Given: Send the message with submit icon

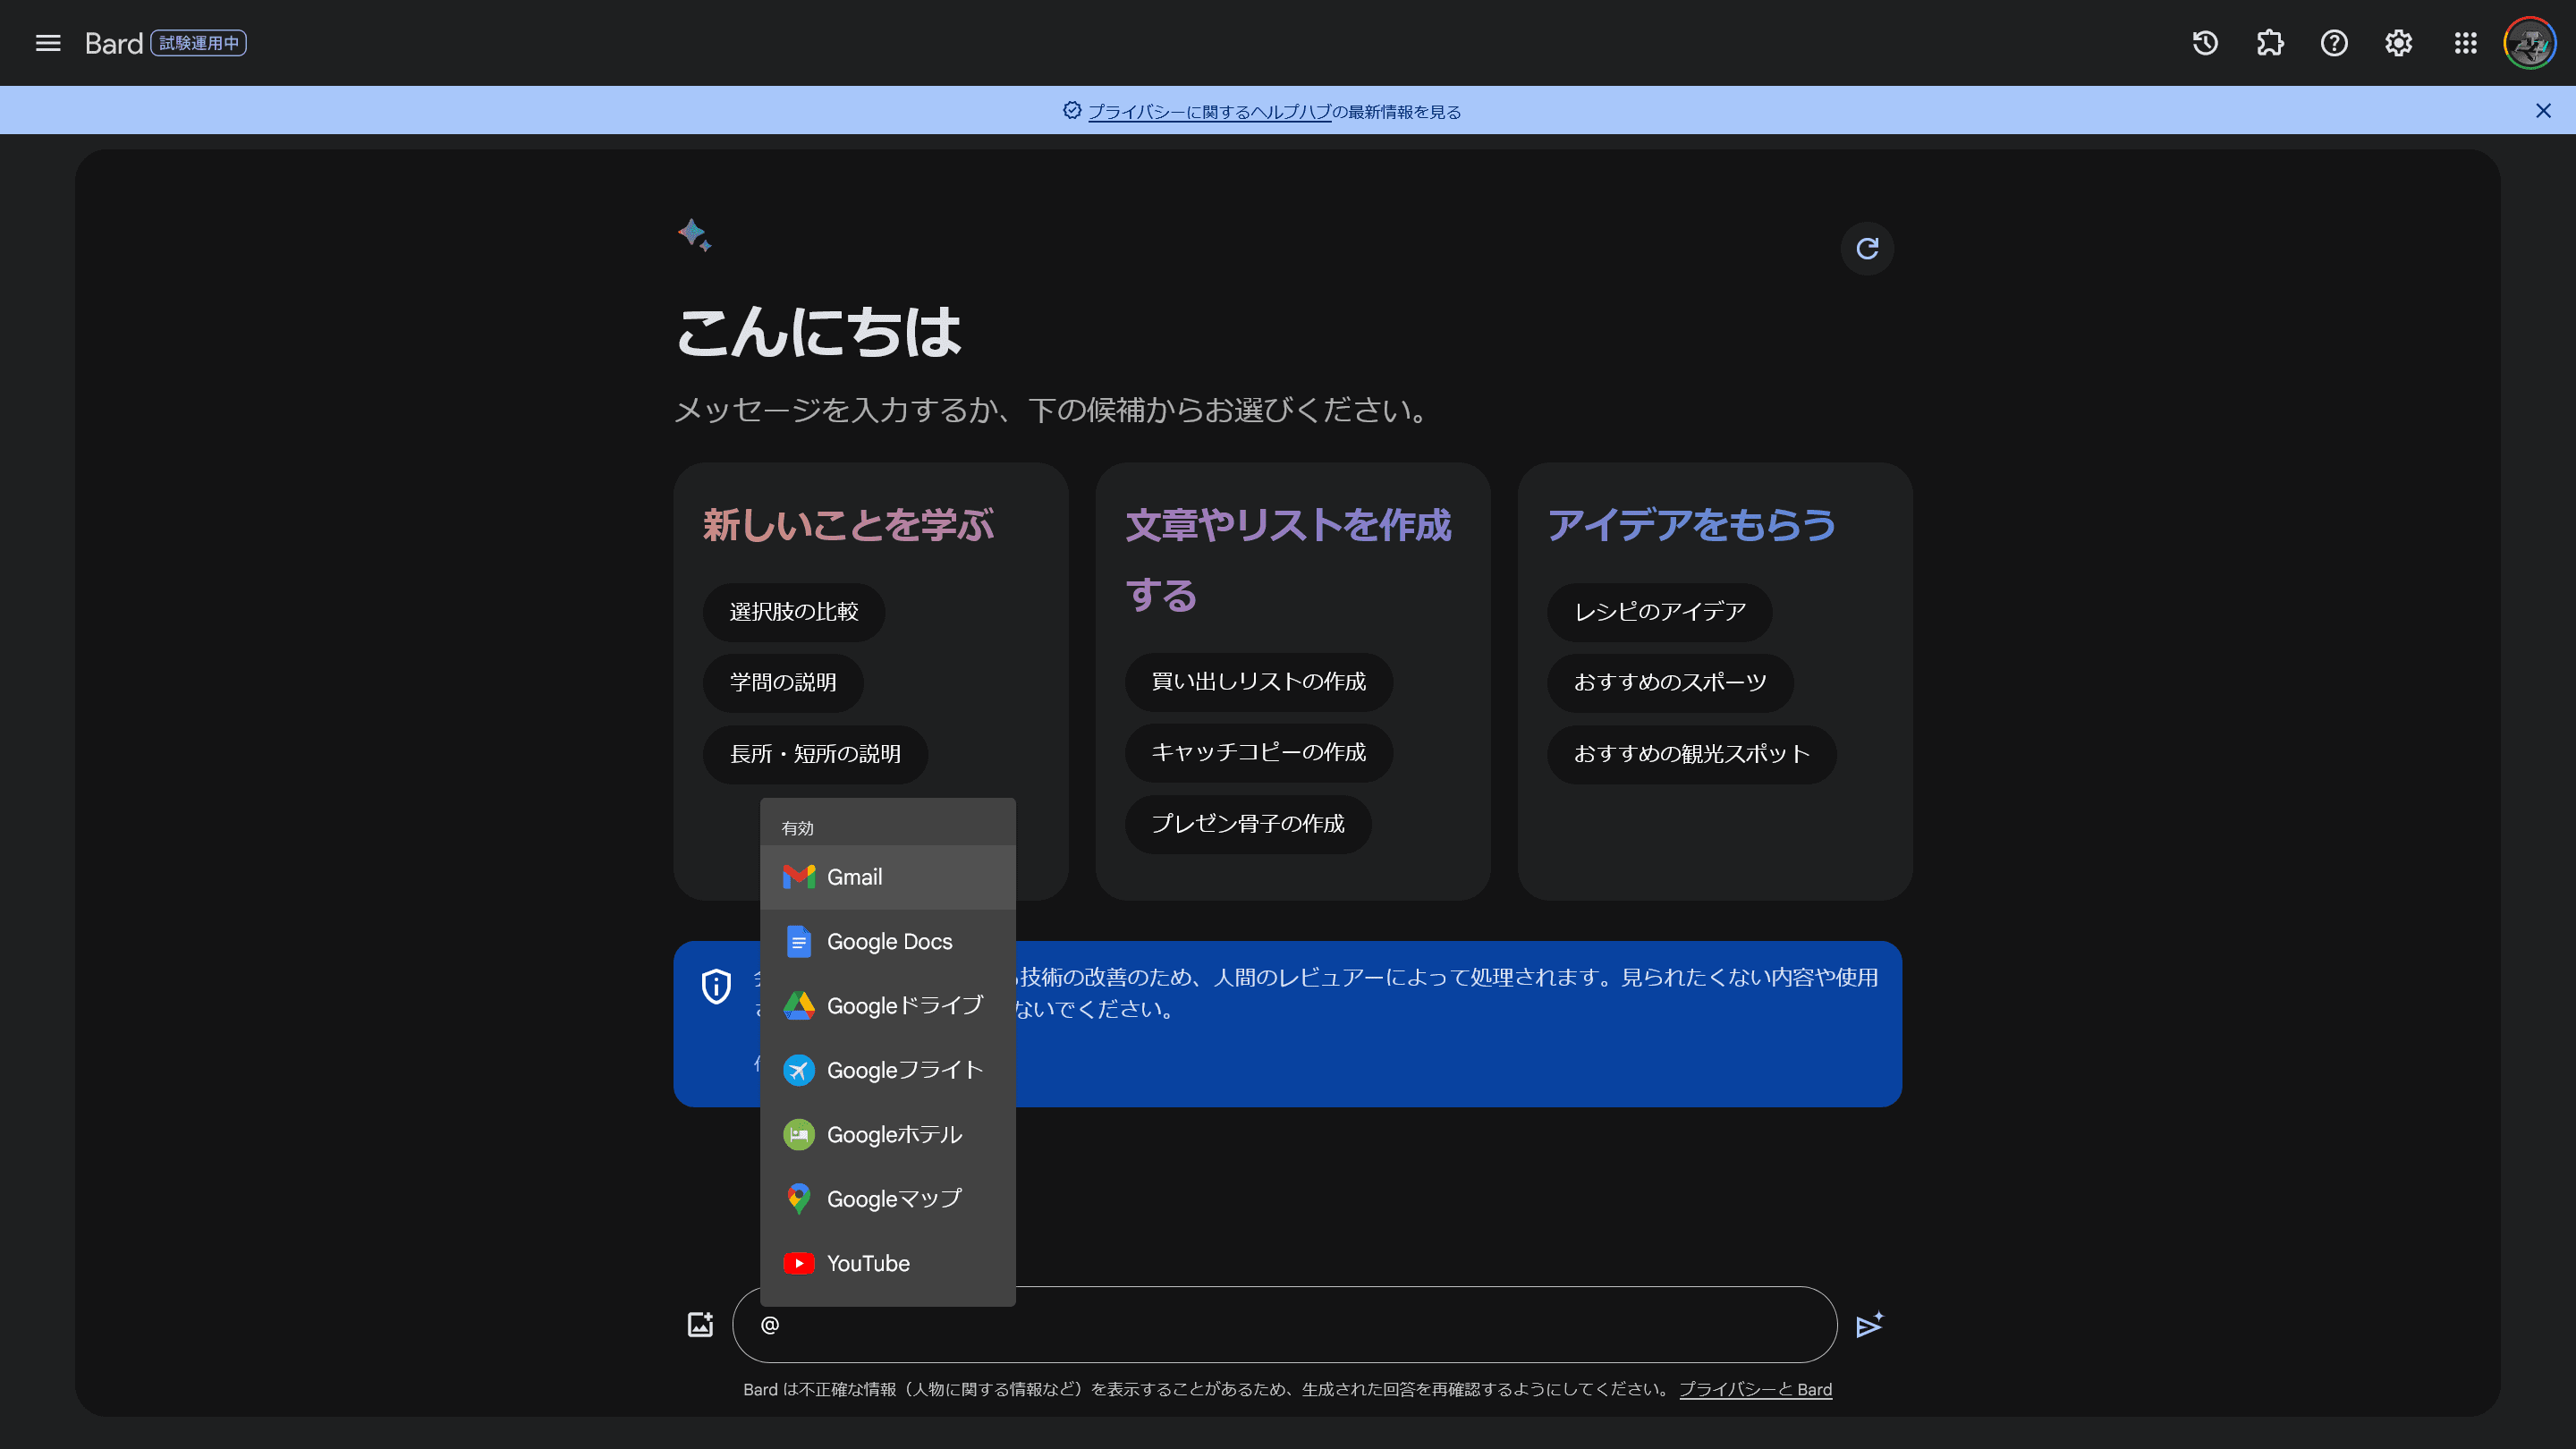Looking at the screenshot, I should coord(1870,1325).
